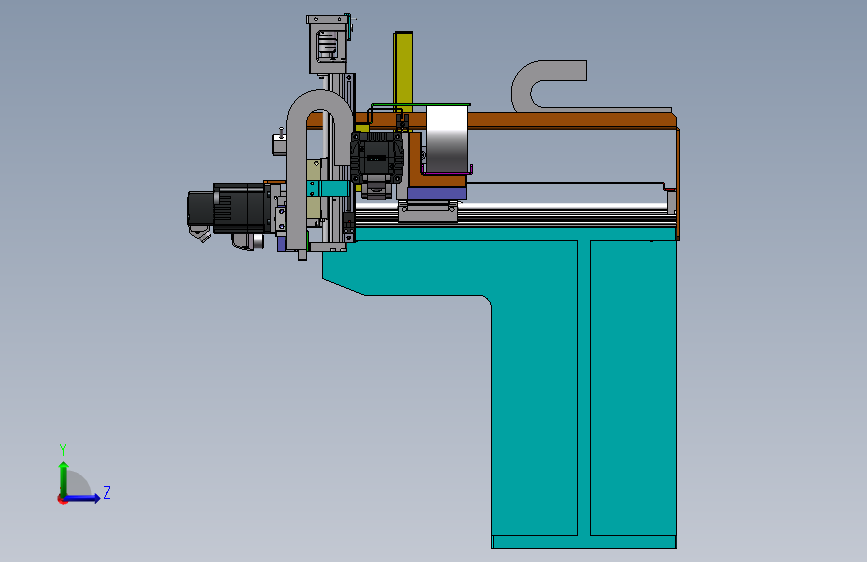Select the white curved panel in the center
Viewport: 867px width, 562px height.
point(447,138)
